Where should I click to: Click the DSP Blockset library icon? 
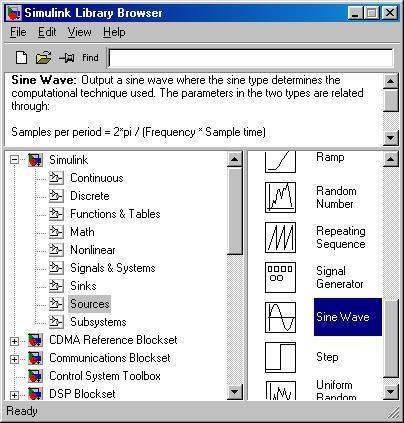pyautogui.click(x=35, y=394)
